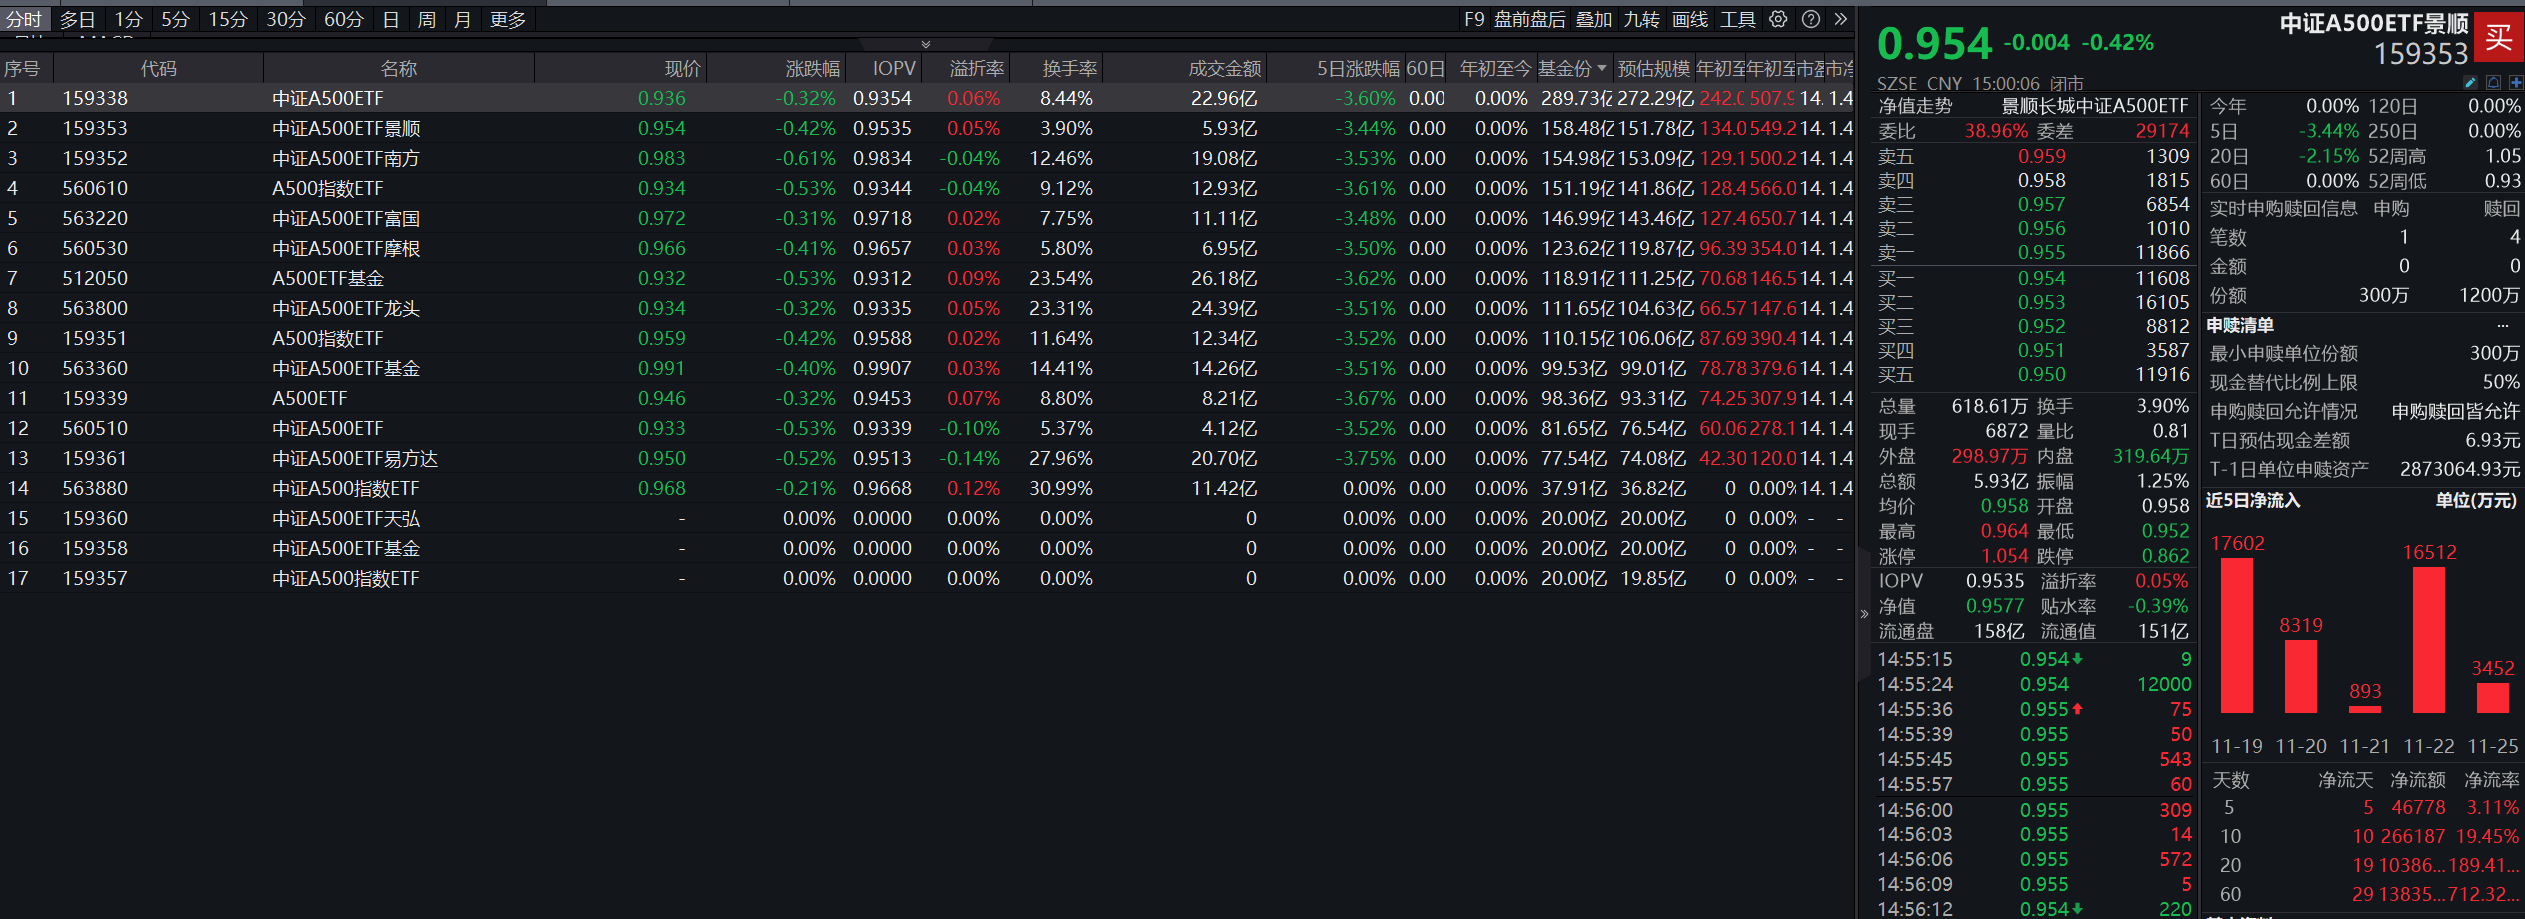Image resolution: width=2525 pixels, height=919 pixels.
Task: Open the 更多 period menu
Action: point(507,18)
